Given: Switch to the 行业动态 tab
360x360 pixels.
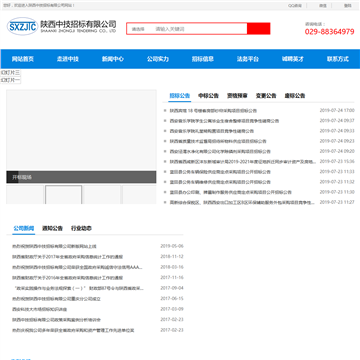Looking at the screenshot, I should tap(81, 228).
